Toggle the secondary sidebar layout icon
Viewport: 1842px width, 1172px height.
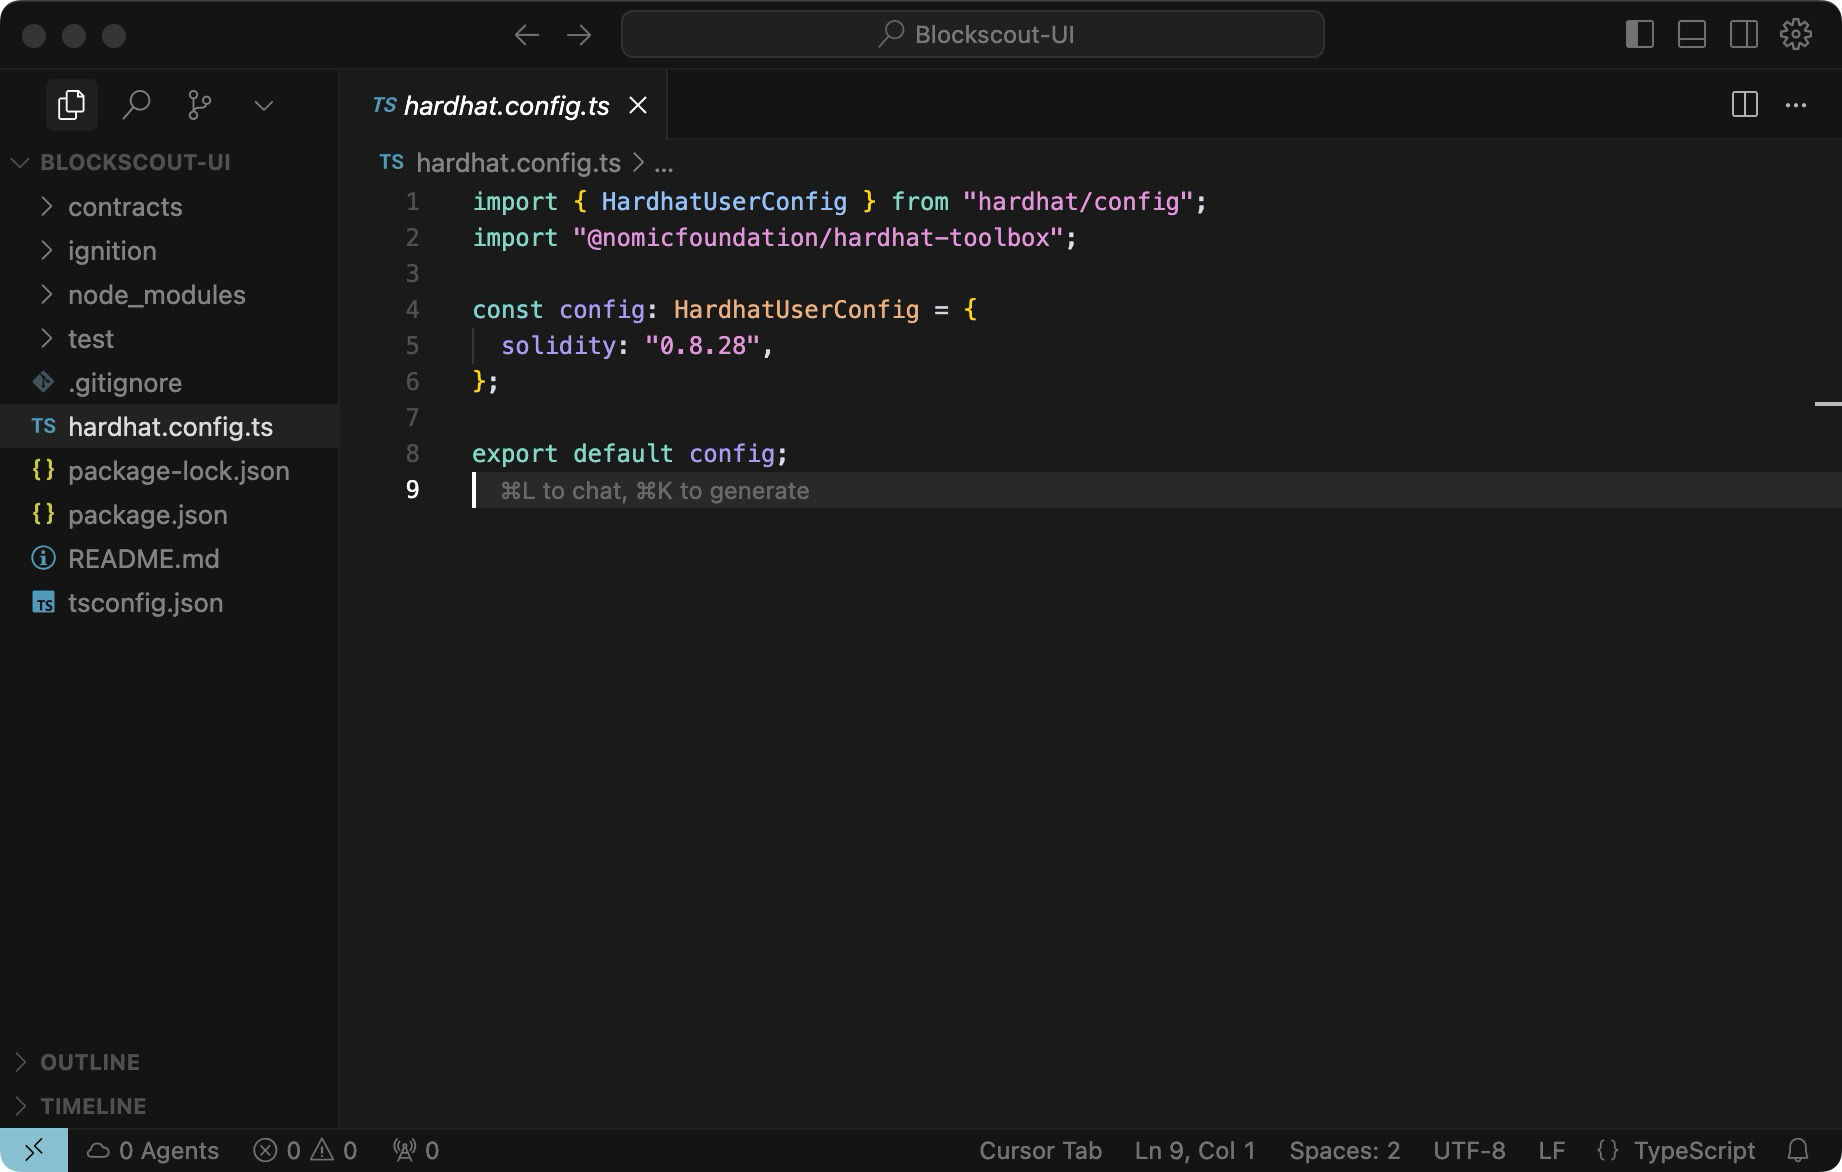[x=1744, y=34]
